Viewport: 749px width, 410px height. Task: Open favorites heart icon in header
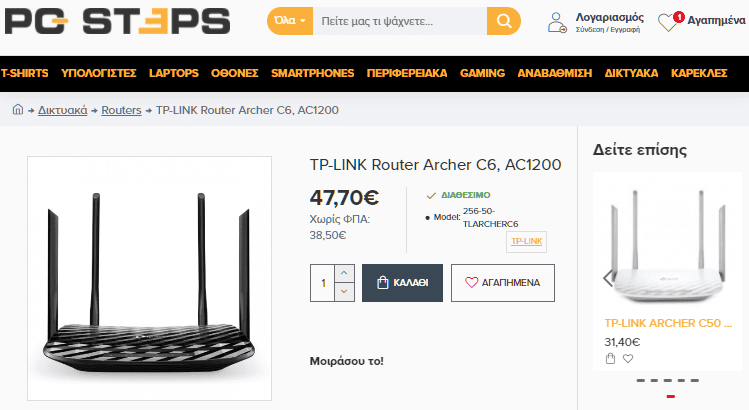click(668, 22)
